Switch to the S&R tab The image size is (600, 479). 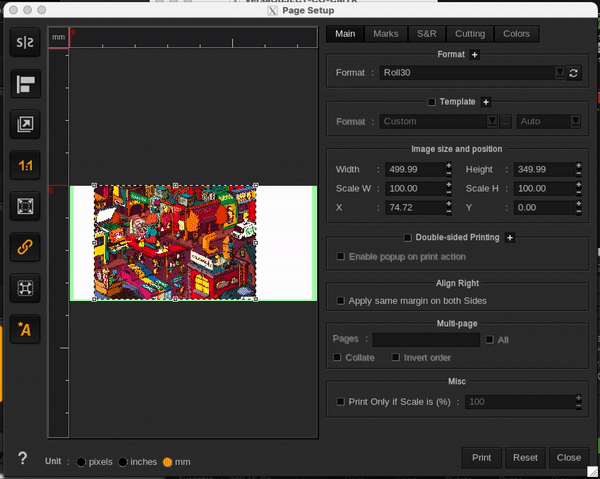pos(427,34)
